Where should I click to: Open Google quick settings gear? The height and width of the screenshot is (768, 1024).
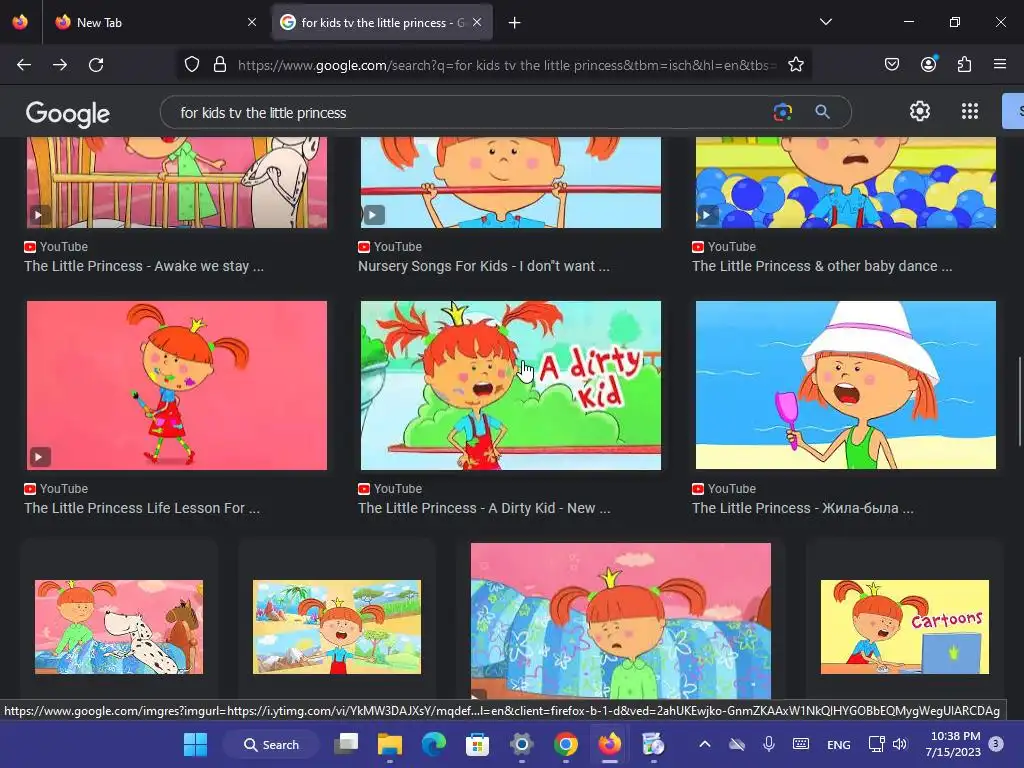pyautogui.click(x=920, y=111)
